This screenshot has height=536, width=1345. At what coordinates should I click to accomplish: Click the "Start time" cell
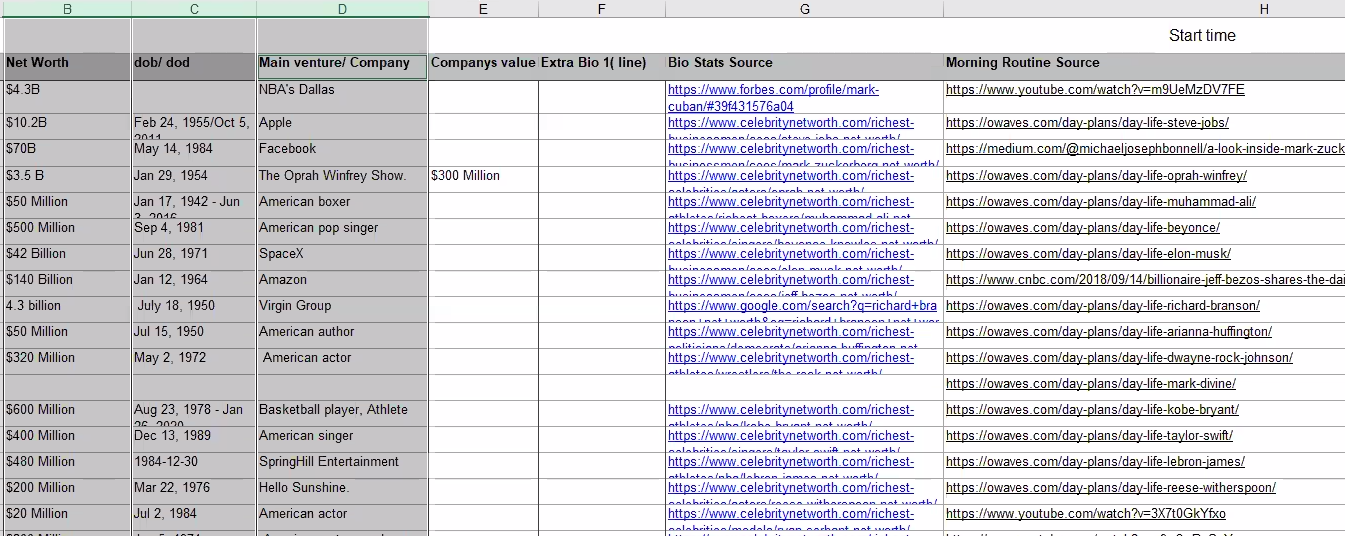click(x=1202, y=36)
